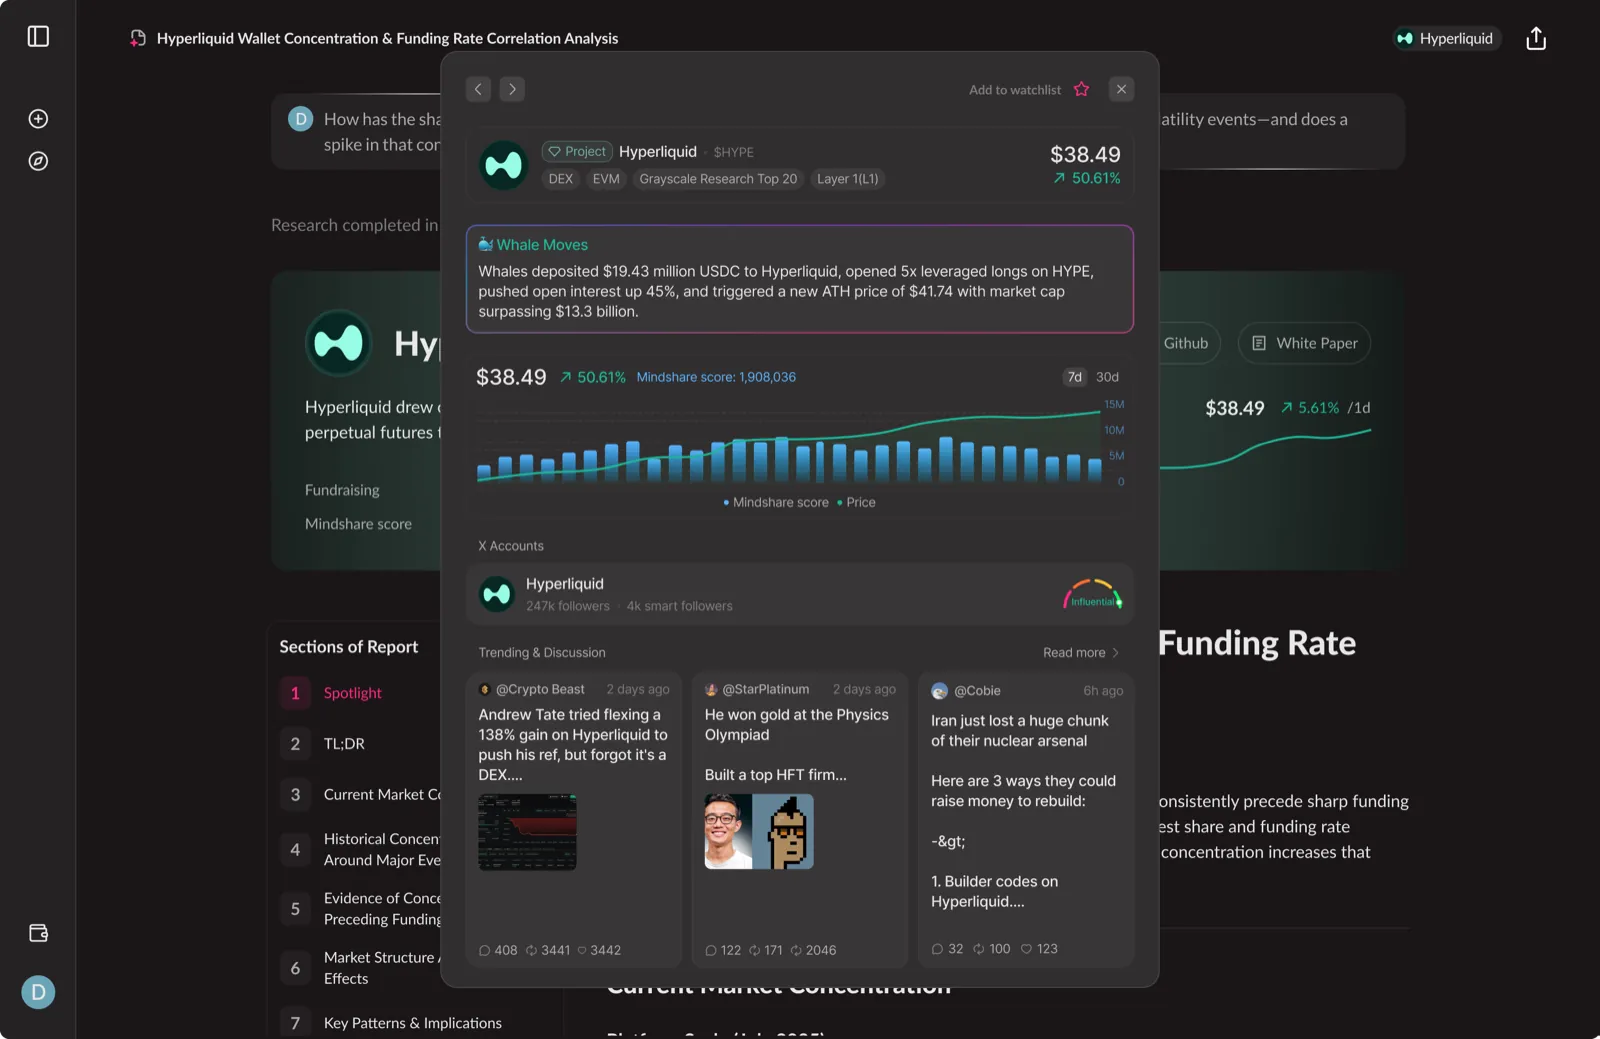
Task: Jump to Spotlight report section
Action: click(353, 693)
